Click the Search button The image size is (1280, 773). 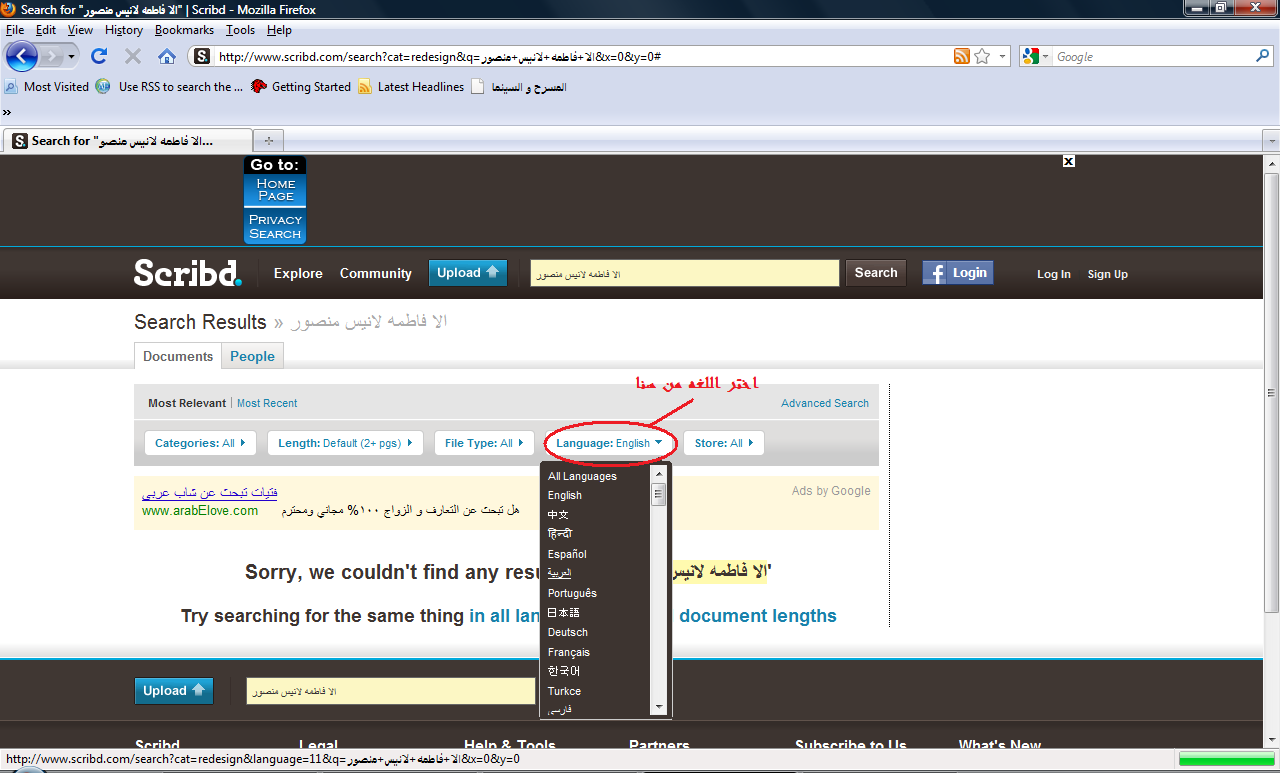[x=876, y=273]
